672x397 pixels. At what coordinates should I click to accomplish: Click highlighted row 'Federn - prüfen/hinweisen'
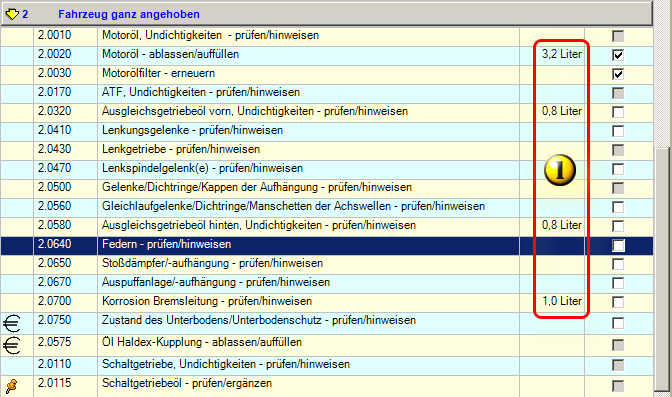327,246
